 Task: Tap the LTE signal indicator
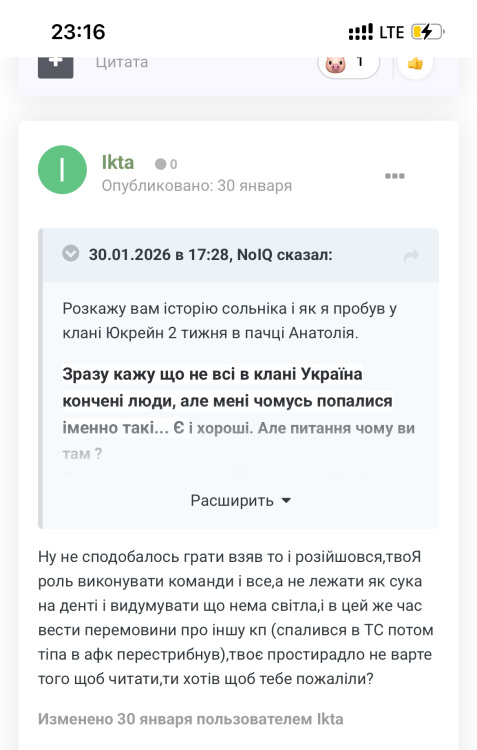click(x=391, y=32)
